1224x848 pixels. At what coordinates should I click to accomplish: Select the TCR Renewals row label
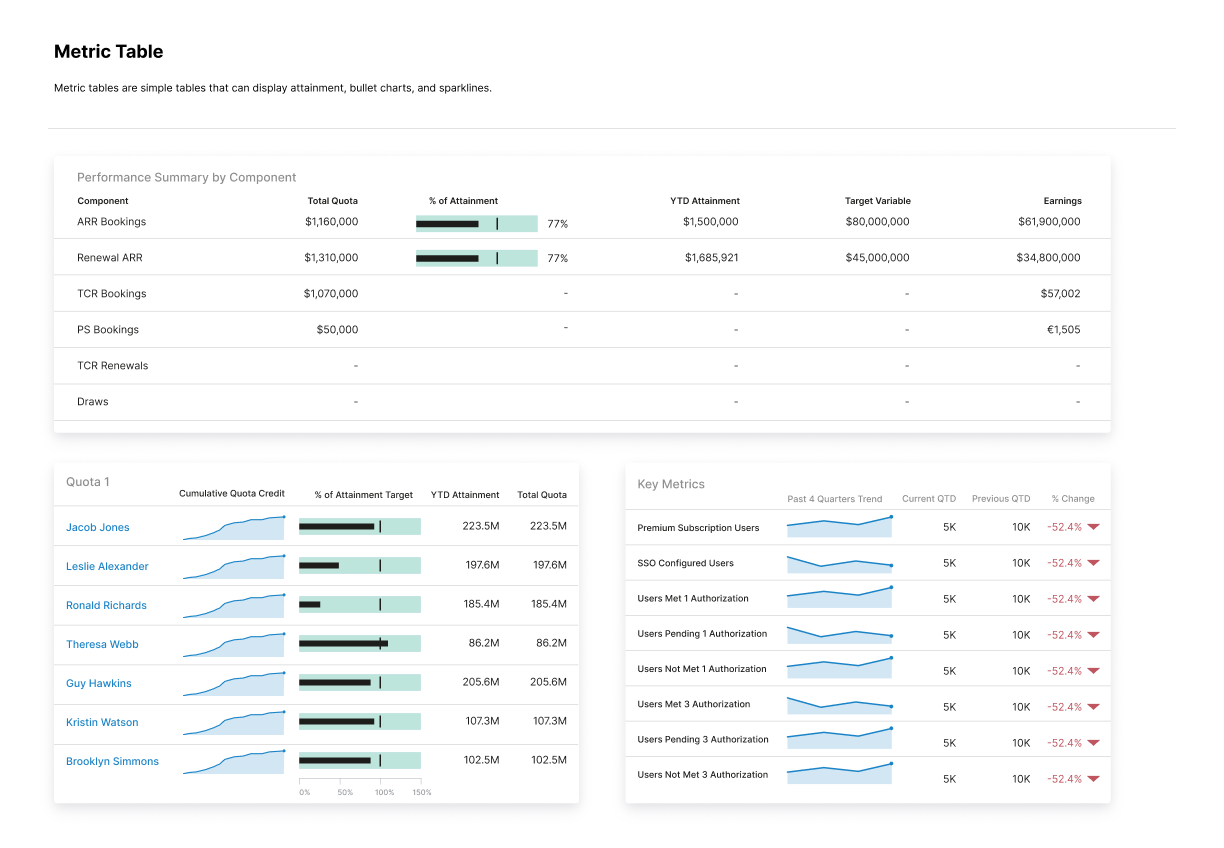tap(113, 366)
